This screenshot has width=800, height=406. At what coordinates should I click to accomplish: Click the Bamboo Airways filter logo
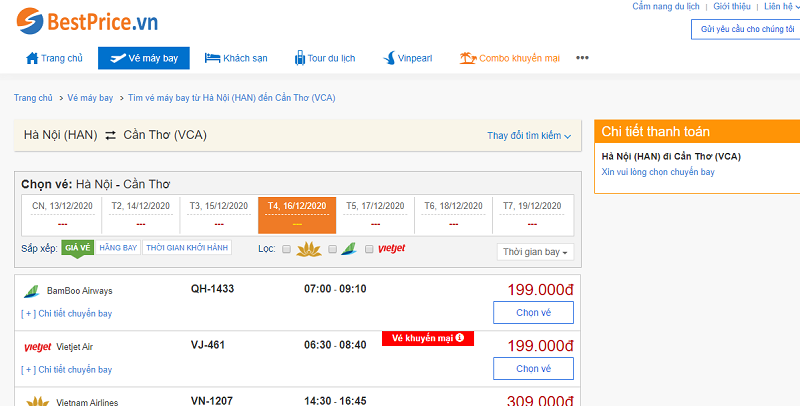349,249
